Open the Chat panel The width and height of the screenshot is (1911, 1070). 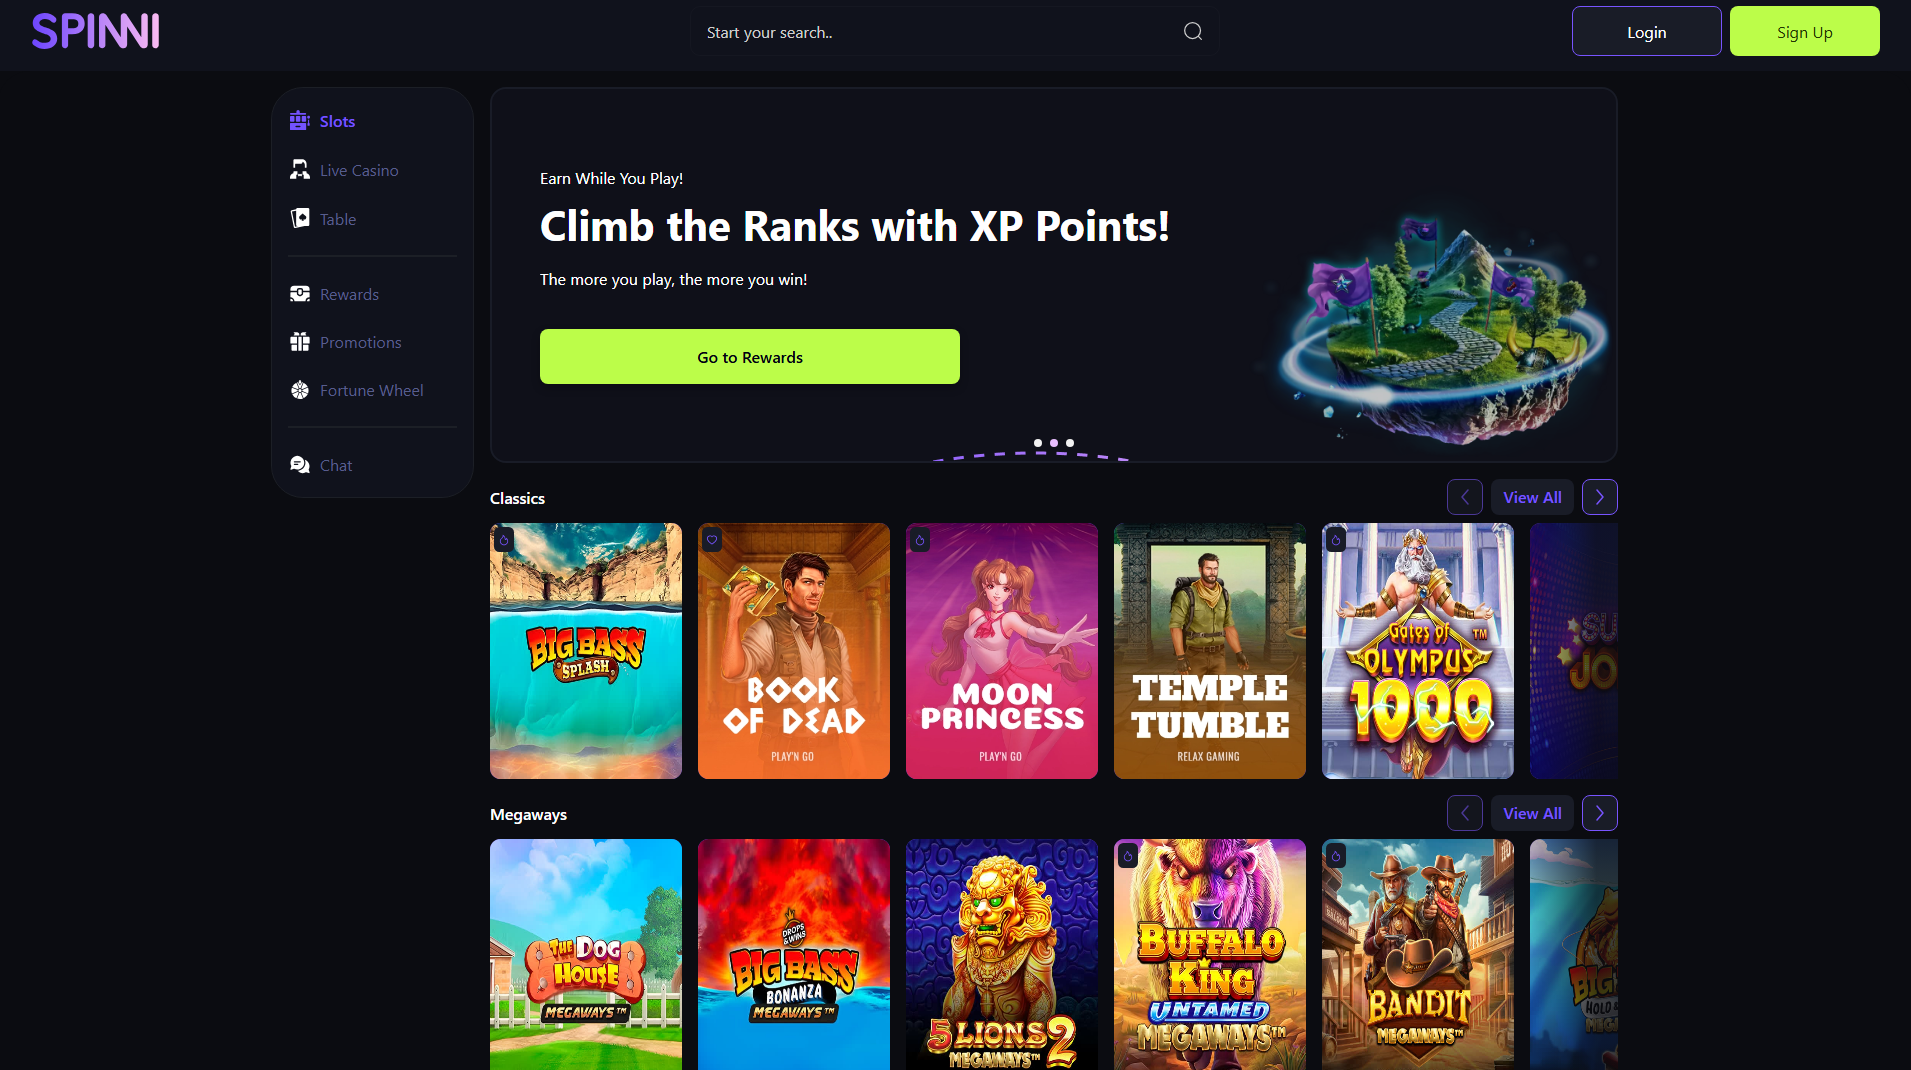321,465
